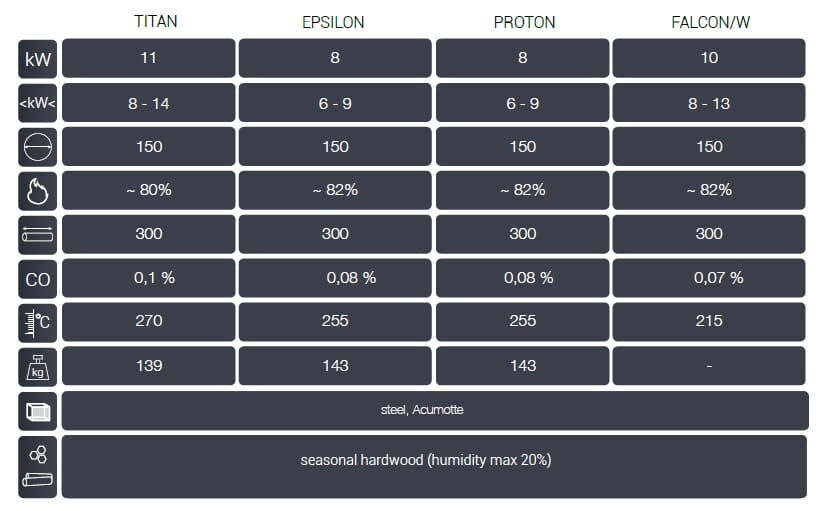Select the EPSILON column header

335,22
